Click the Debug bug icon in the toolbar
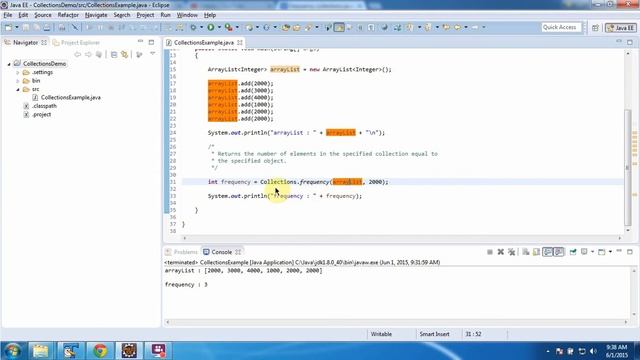The height and width of the screenshot is (360, 640). (x=193, y=27)
